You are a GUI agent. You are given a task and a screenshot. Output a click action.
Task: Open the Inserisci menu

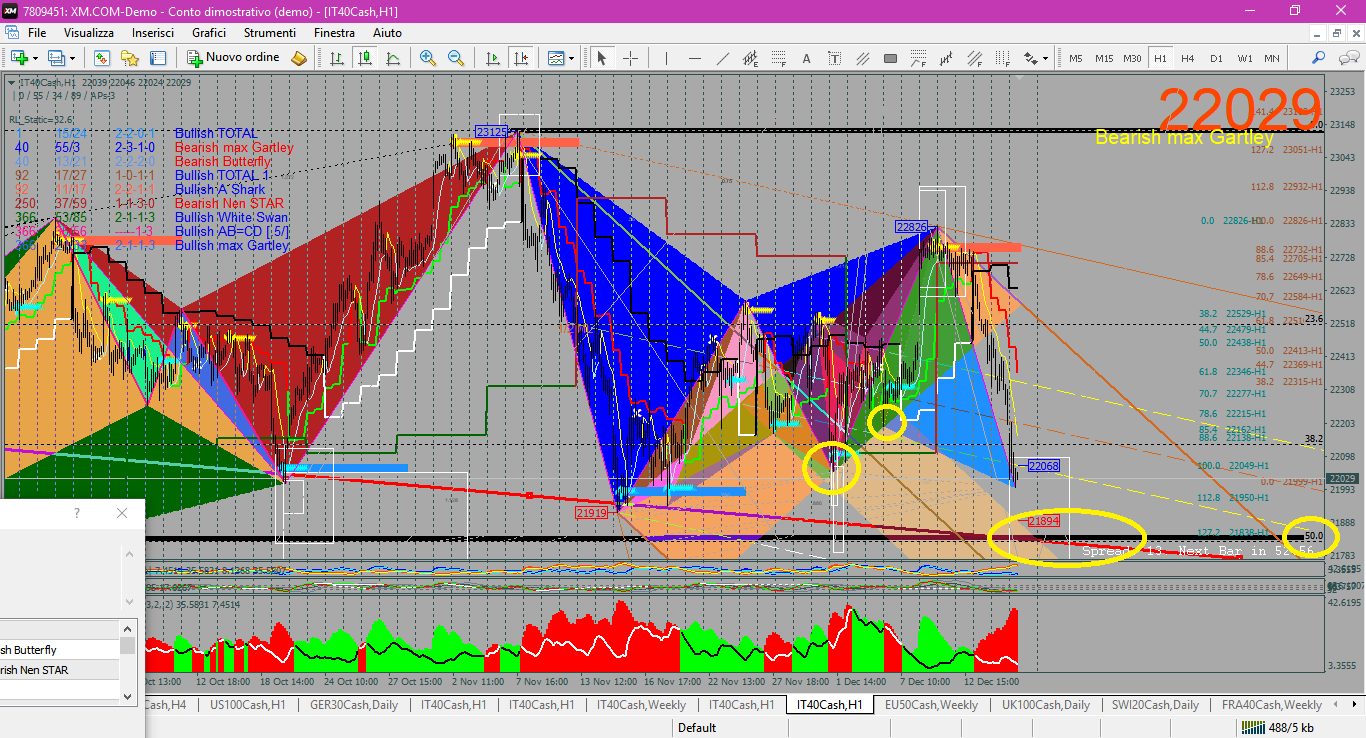coord(153,33)
